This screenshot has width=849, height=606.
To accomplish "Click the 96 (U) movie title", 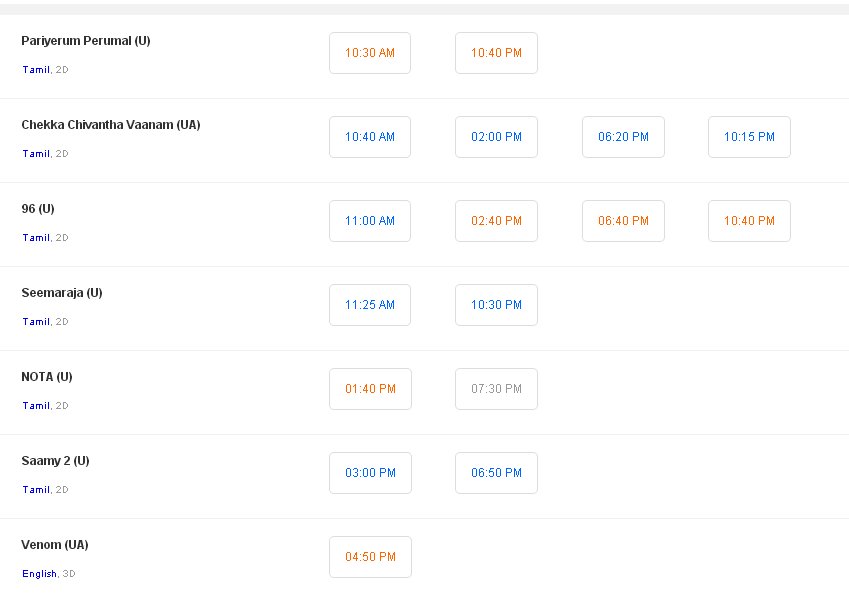I will click(38, 209).
